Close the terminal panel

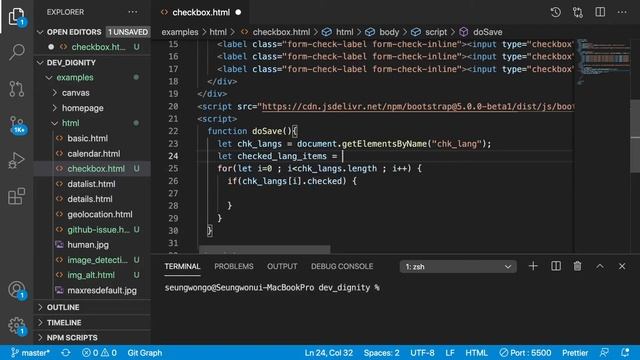pyautogui.click(x=622, y=266)
